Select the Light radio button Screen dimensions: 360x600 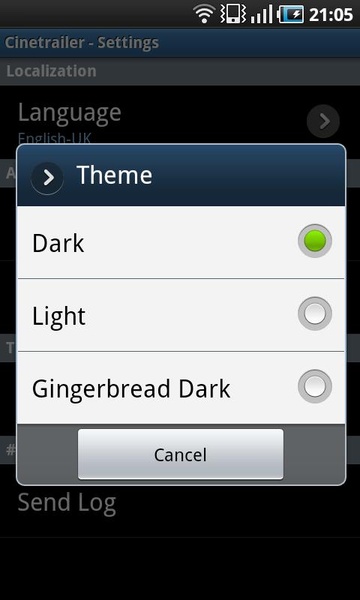point(314,314)
